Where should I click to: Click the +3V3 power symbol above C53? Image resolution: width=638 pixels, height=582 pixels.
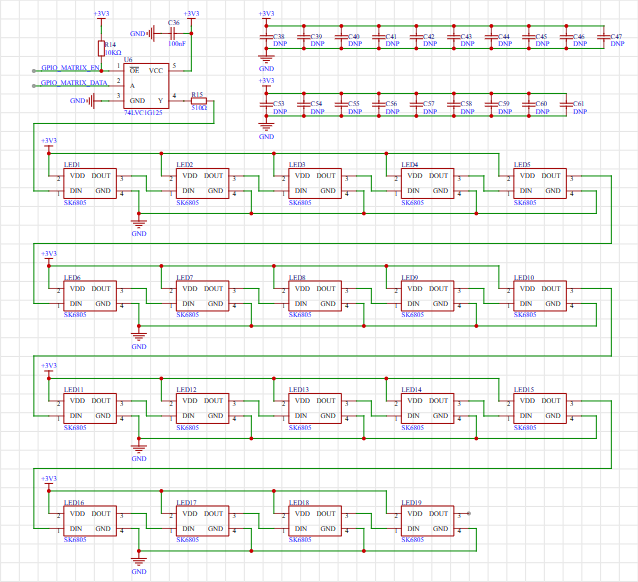[x=267, y=83]
